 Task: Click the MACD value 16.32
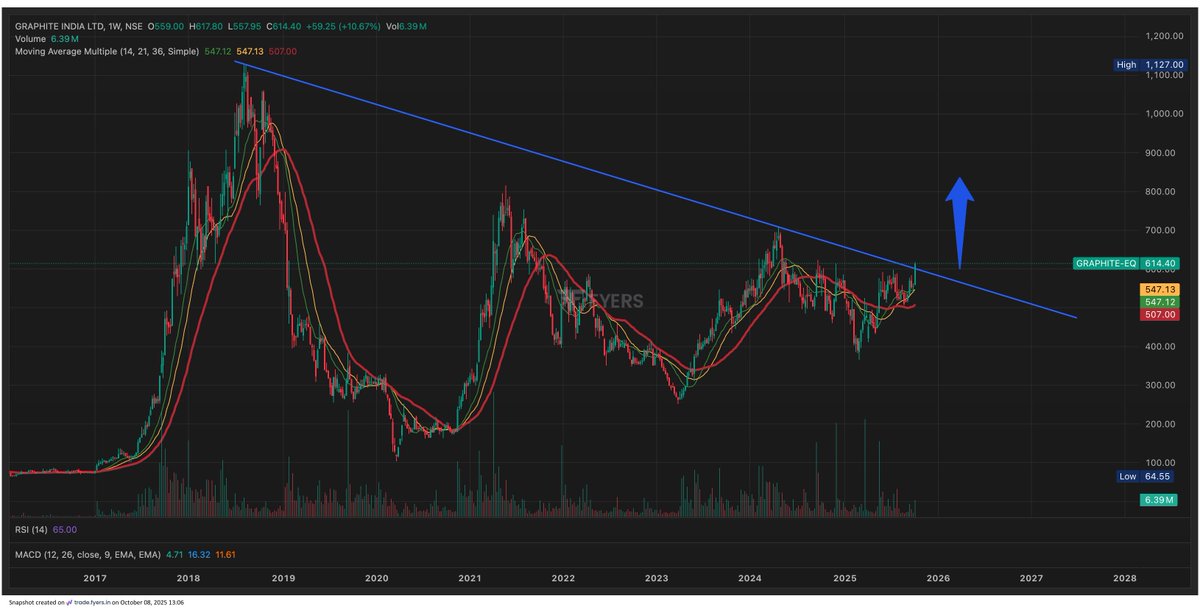(x=199, y=555)
